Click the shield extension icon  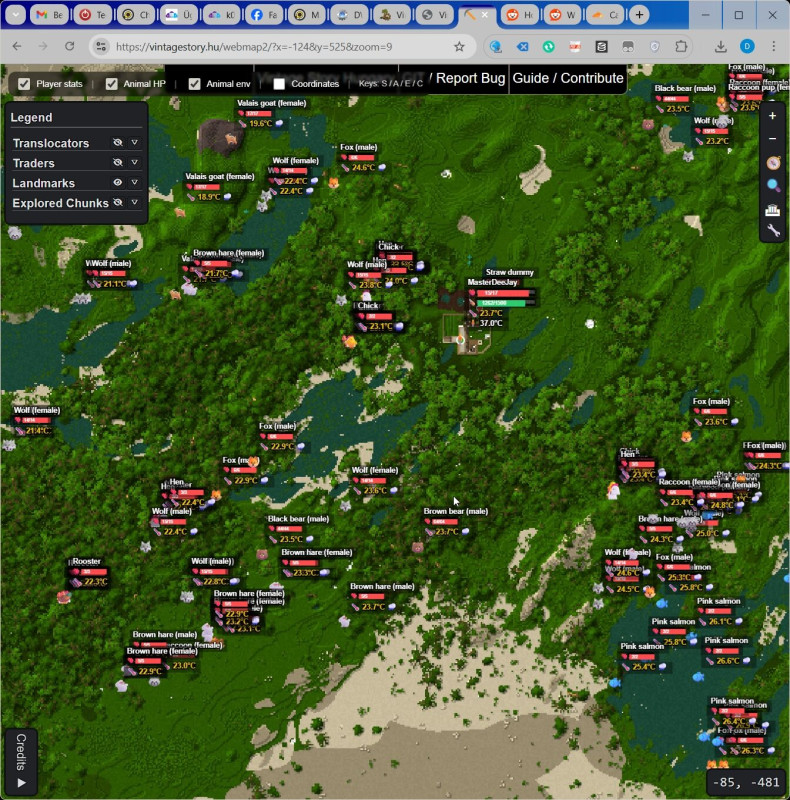(654, 47)
